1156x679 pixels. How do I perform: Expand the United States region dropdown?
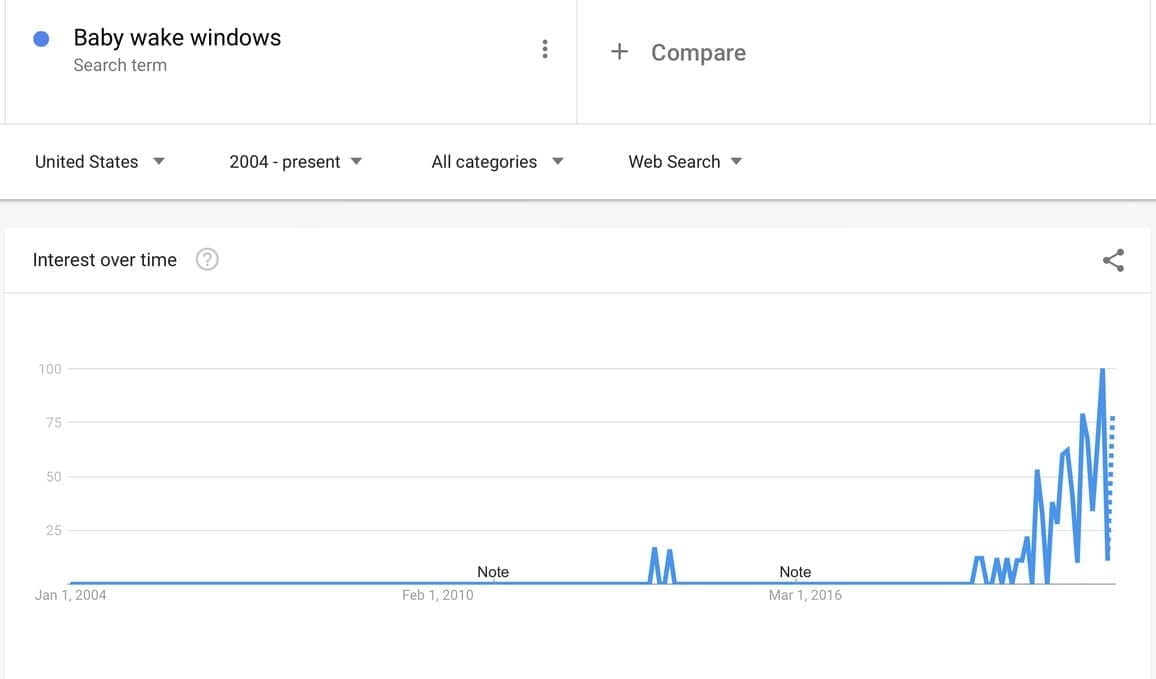(99, 162)
